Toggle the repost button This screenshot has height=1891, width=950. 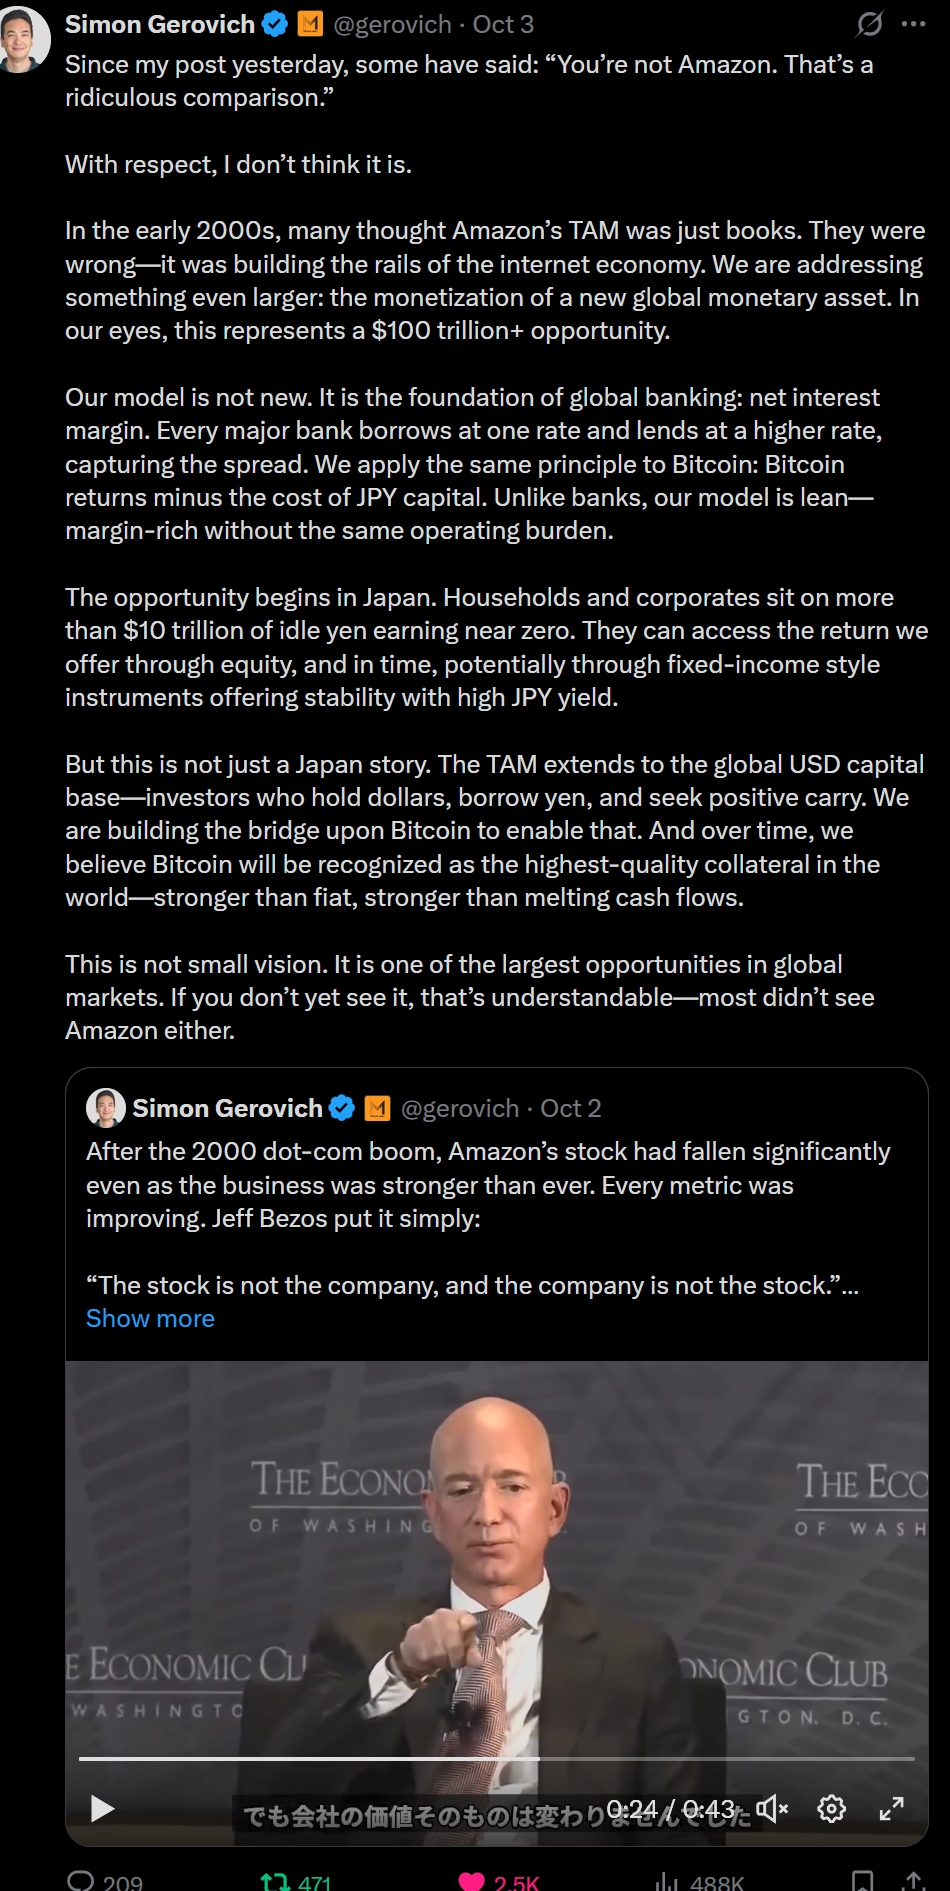coord(274,1881)
